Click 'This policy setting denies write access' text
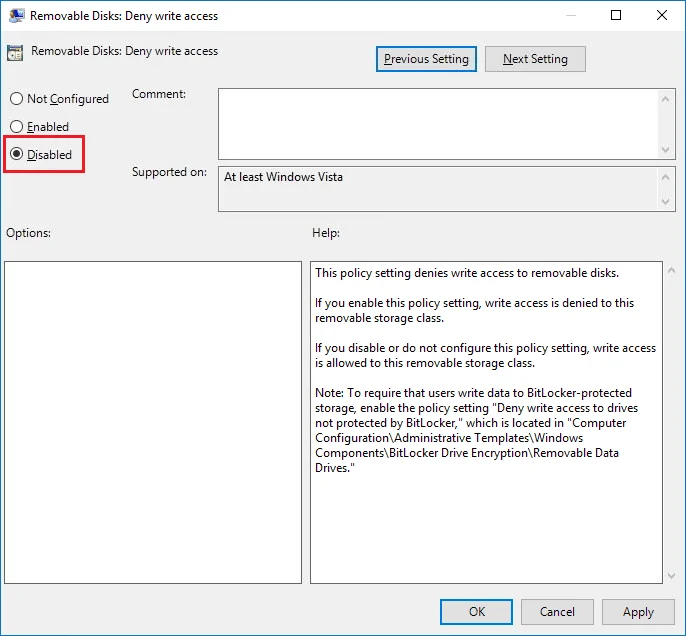 tap(467, 273)
